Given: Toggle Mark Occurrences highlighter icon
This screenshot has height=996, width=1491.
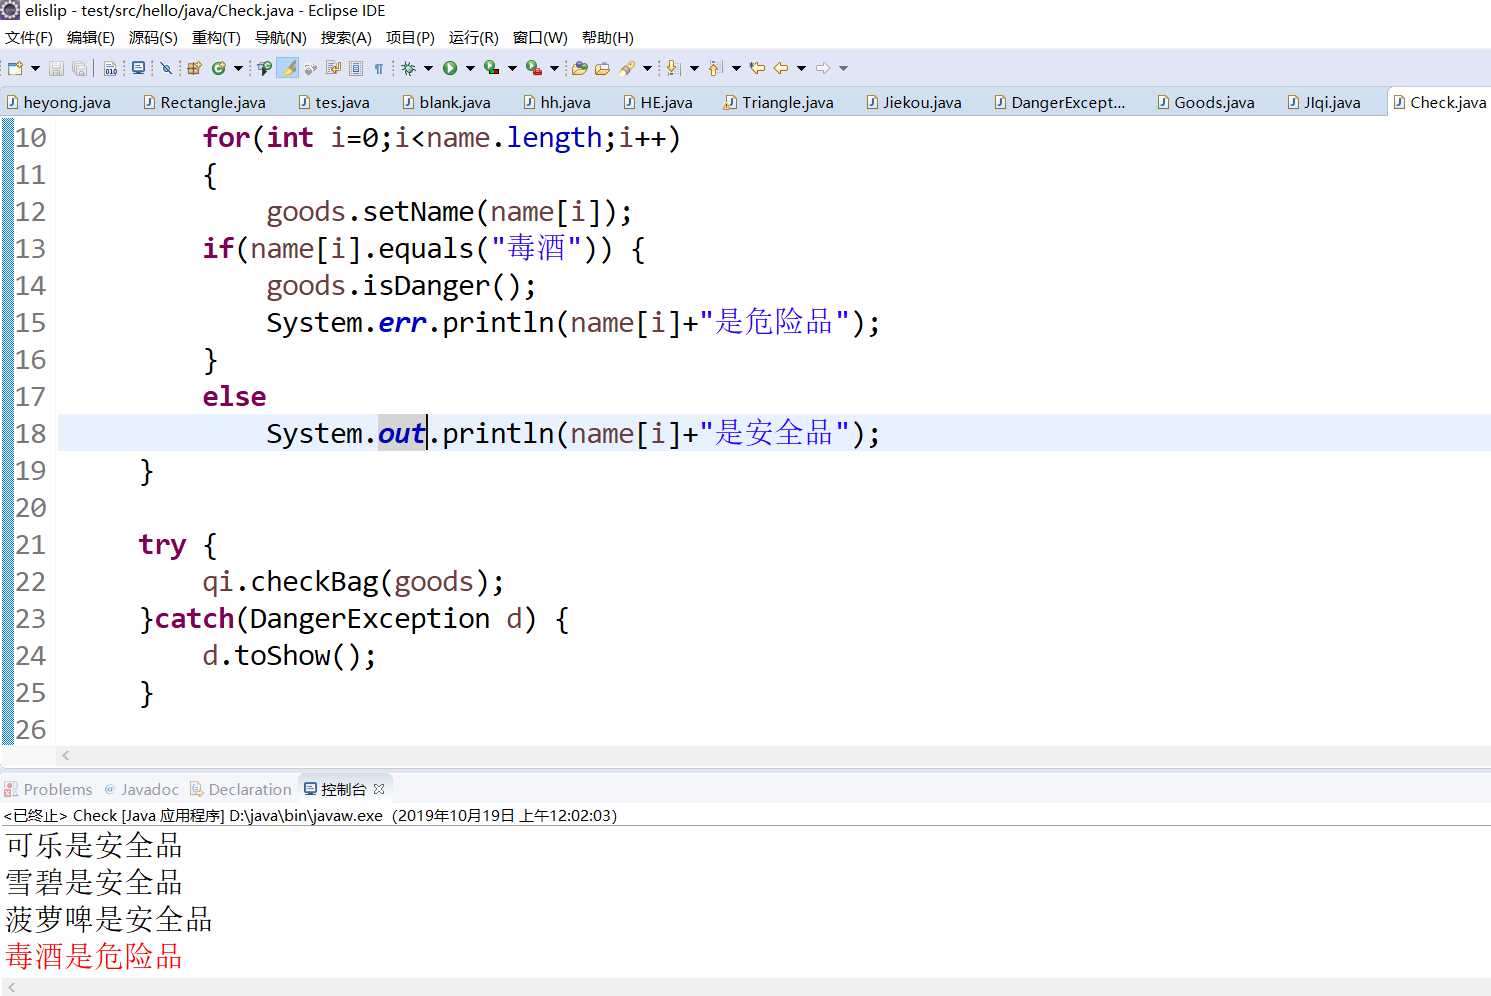Looking at the screenshot, I should pos(288,68).
